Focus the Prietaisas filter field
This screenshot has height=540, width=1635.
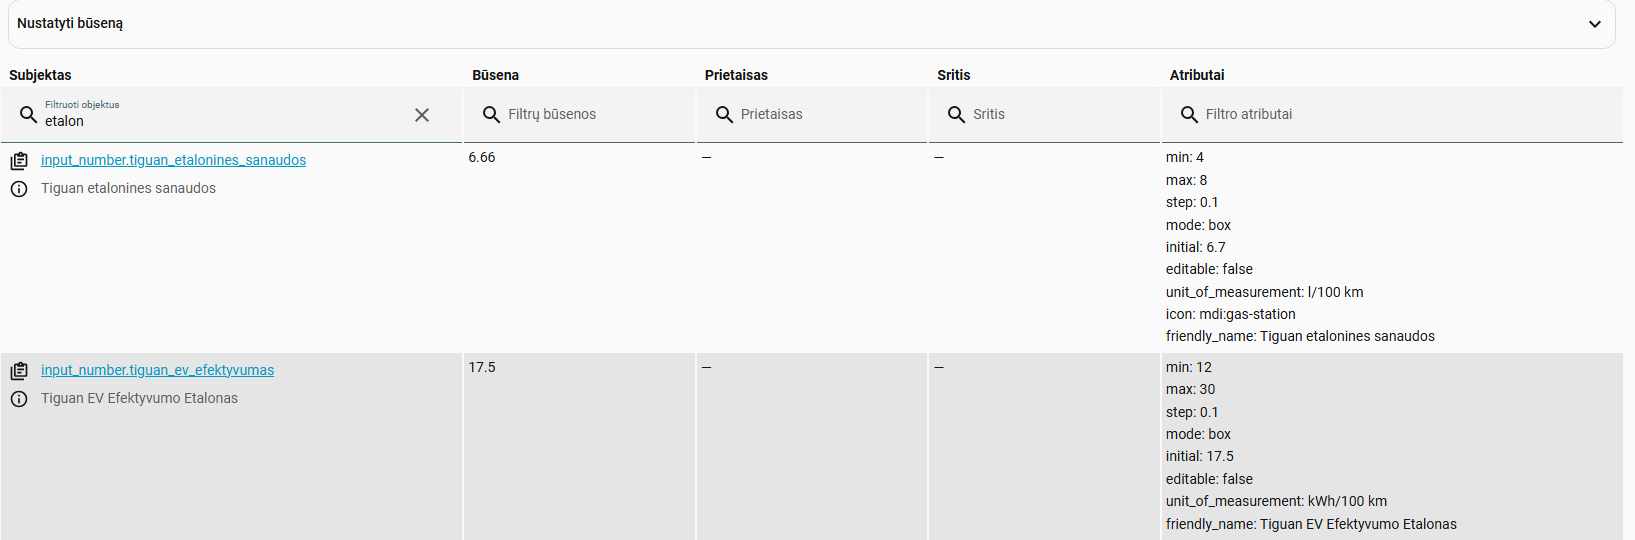pos(812,114)
